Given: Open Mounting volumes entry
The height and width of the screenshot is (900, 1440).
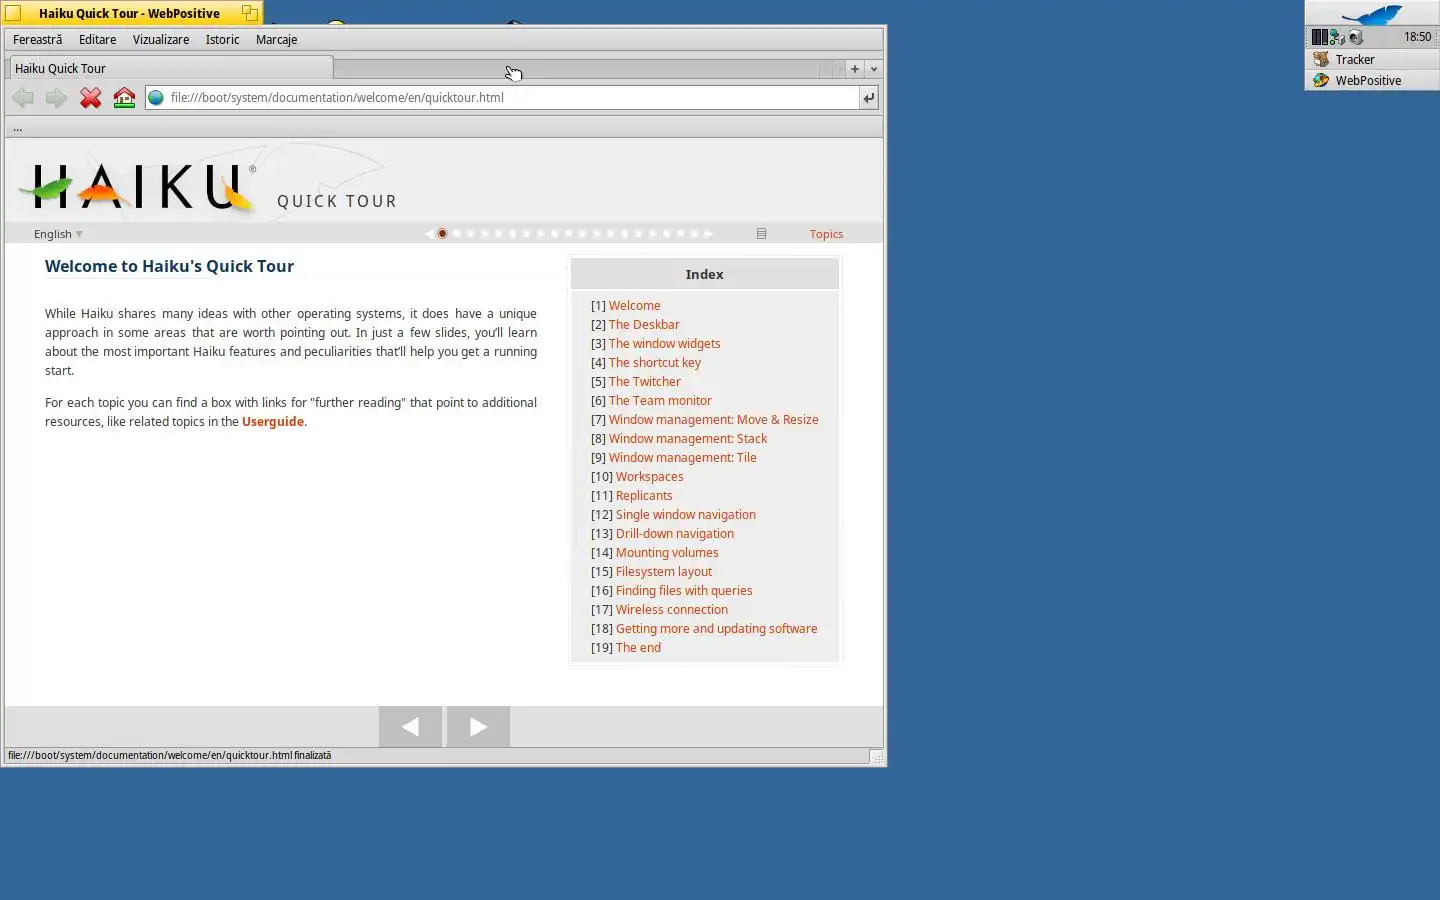Looking at the screenshot, I should click(x=667, y=553).
